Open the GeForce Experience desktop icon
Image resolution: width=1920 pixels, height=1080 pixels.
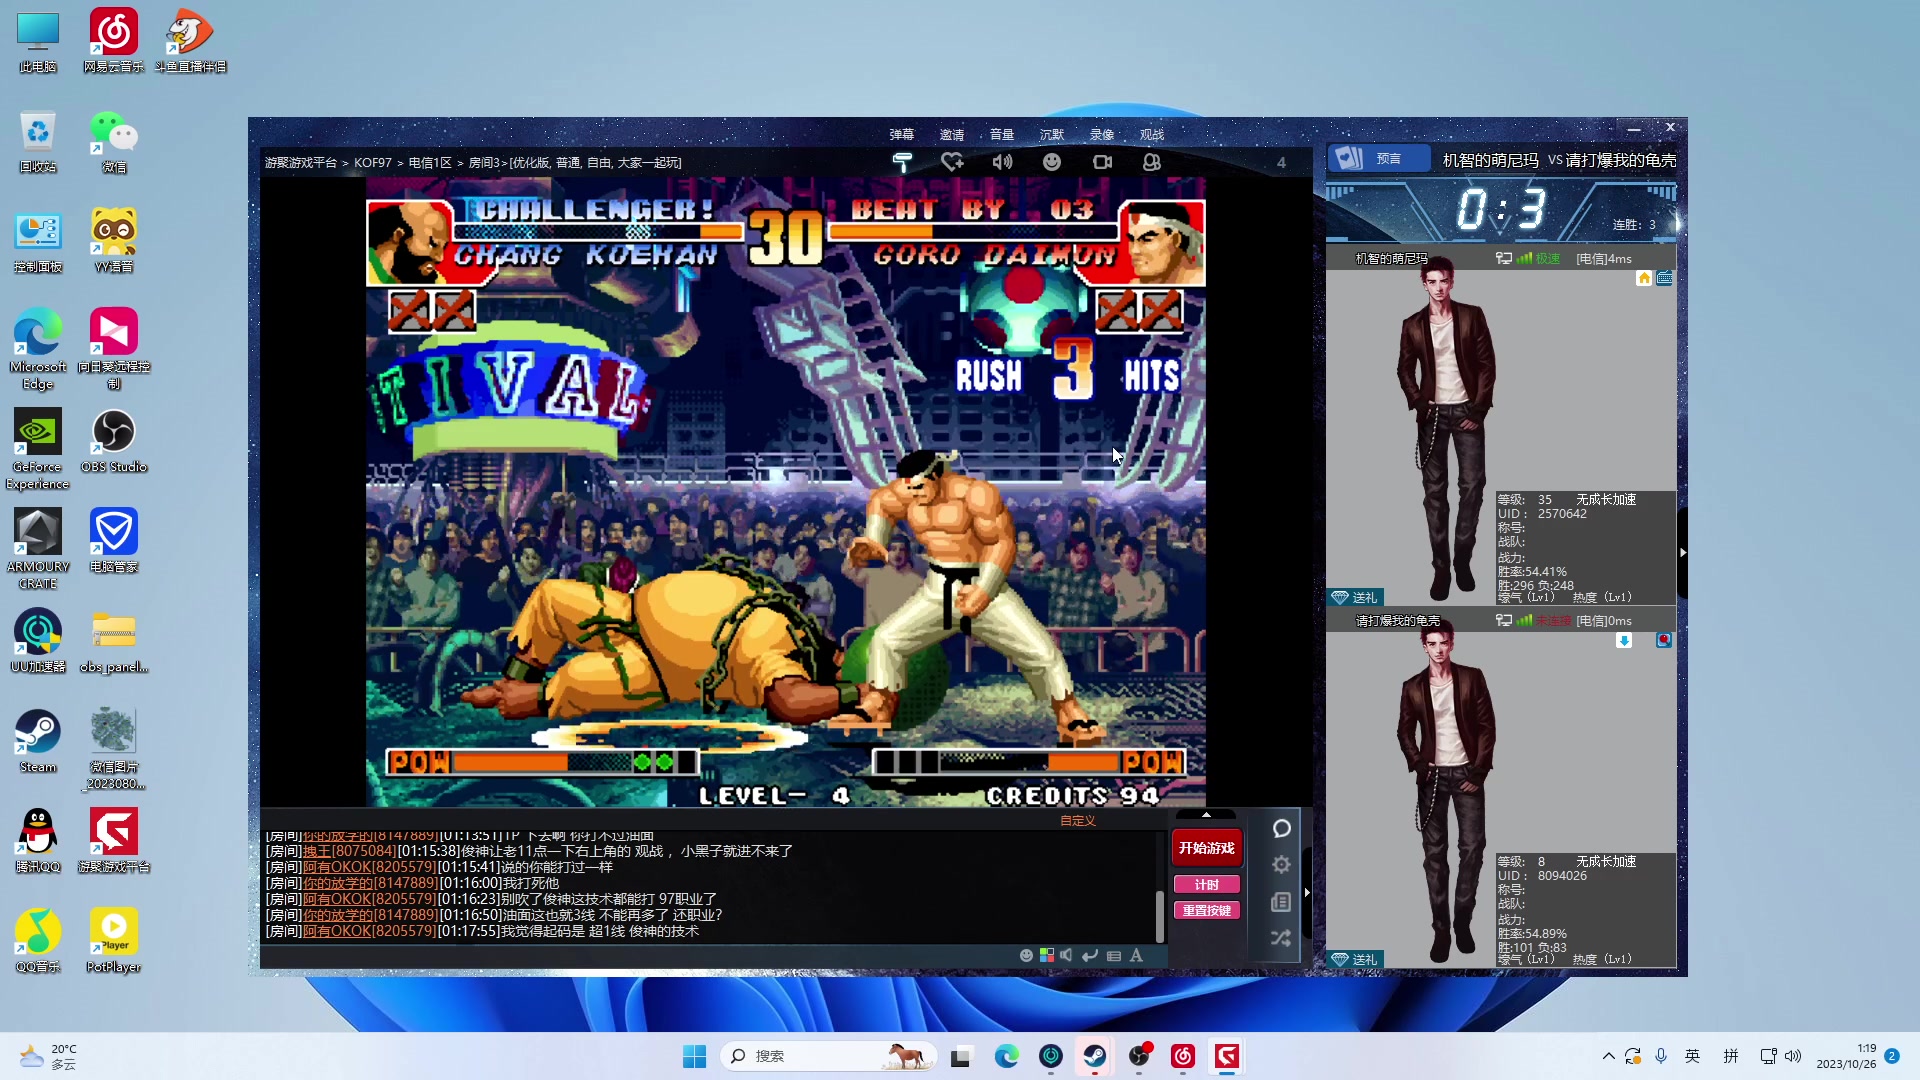(x=38, y=449)
